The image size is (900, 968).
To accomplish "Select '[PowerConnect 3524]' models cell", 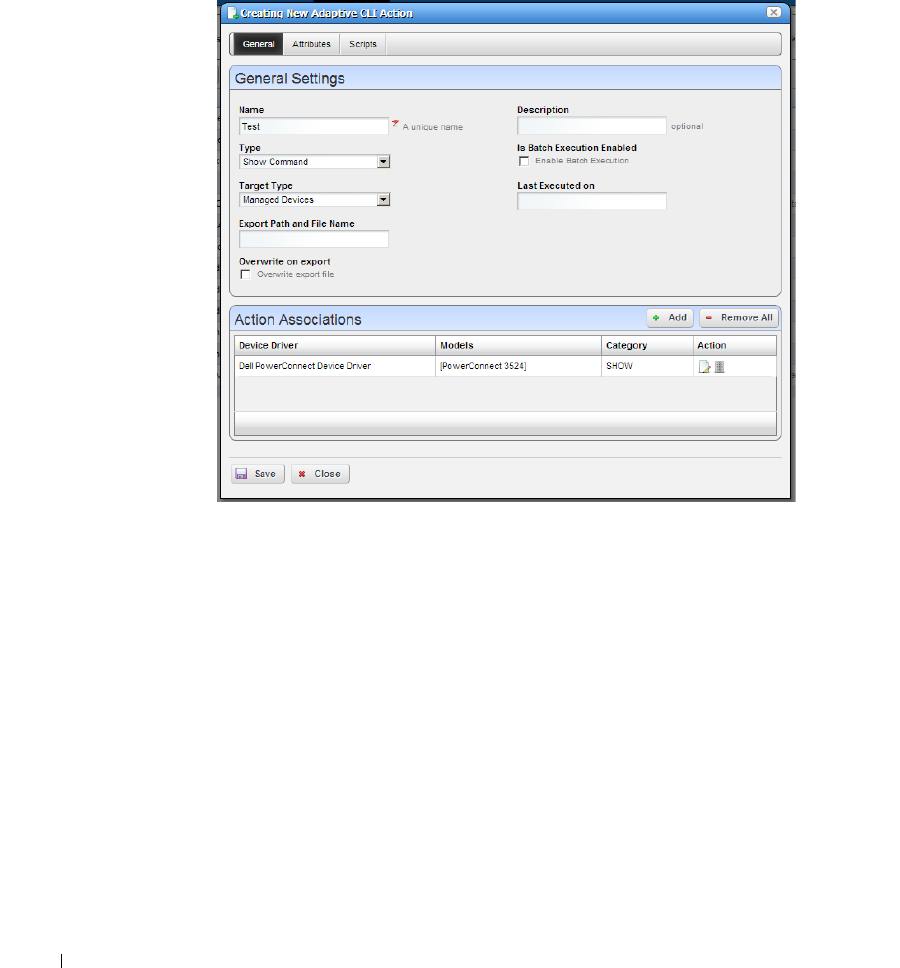I will [x=518, y=366].
